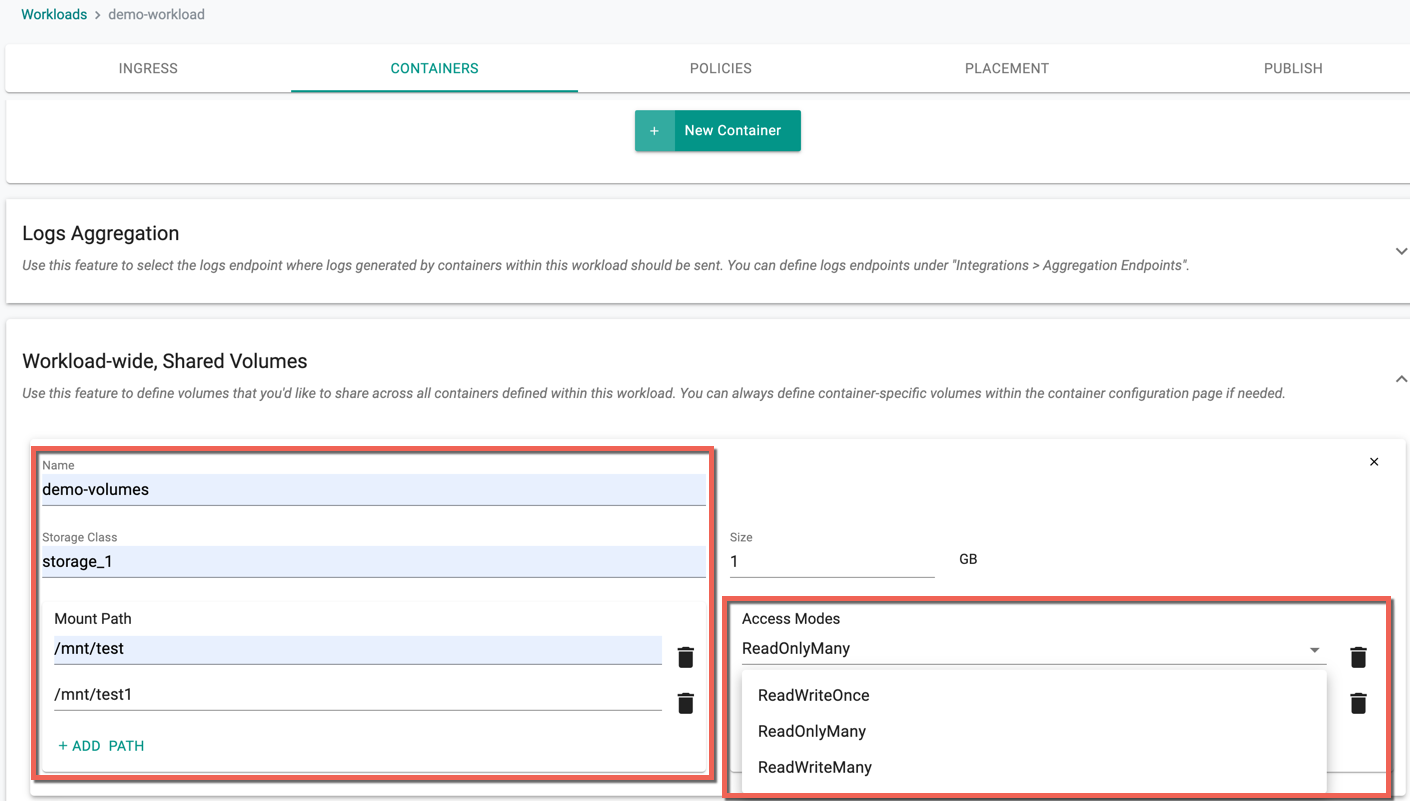Switch to the PUBLISH tab
This screenshot has height=801, width=1410.
tap(1293, 68)
